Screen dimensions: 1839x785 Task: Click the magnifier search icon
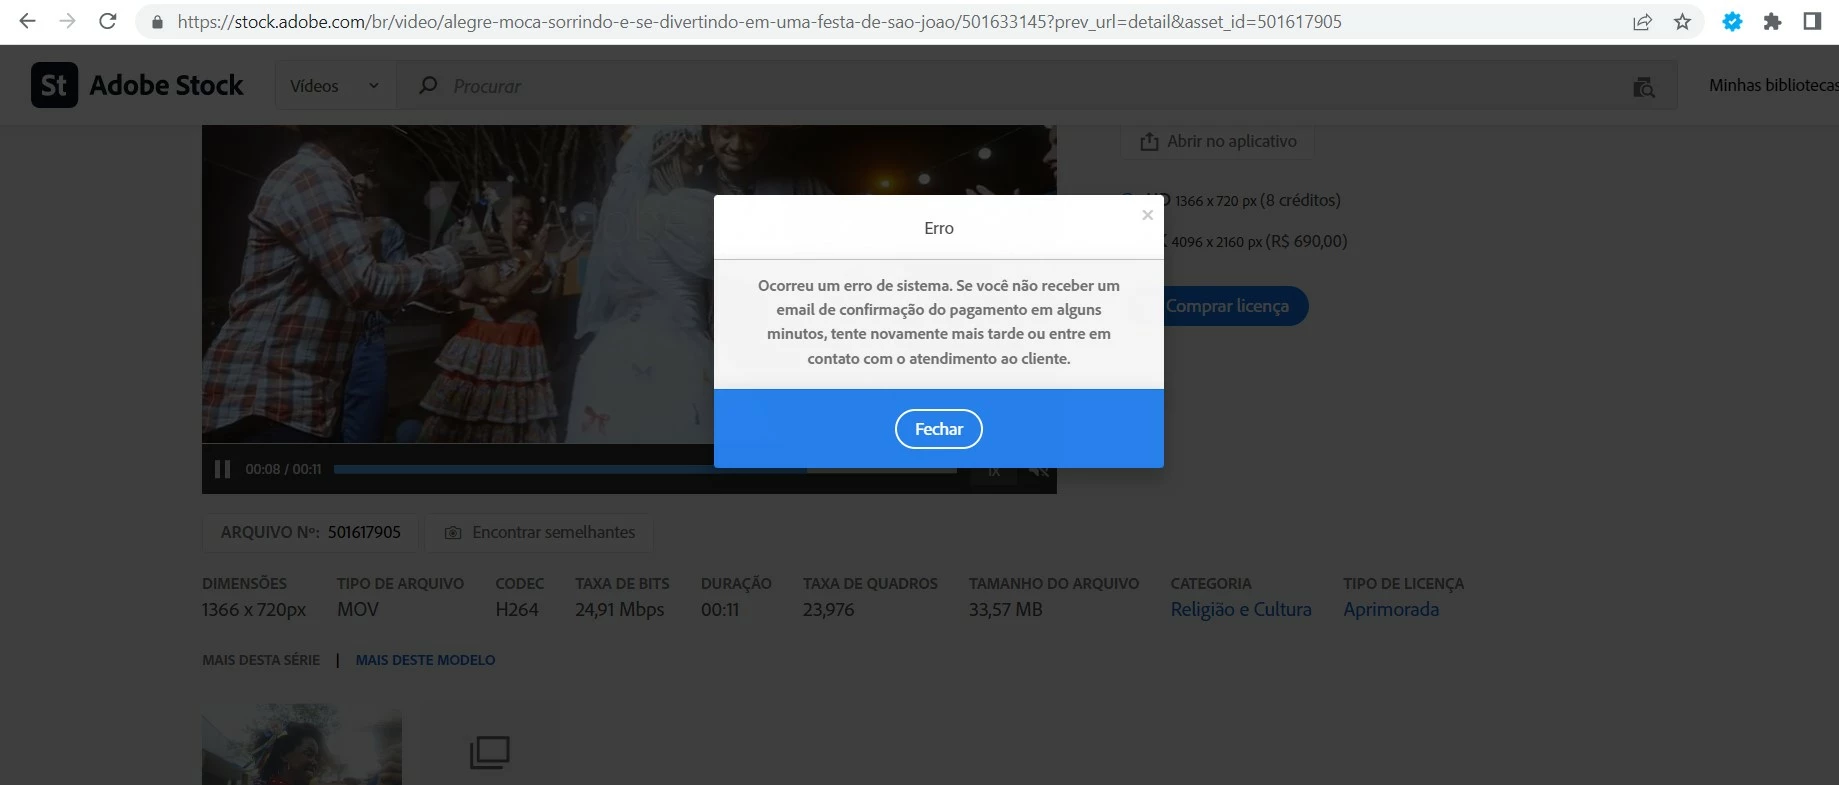[x=428, y=86]
